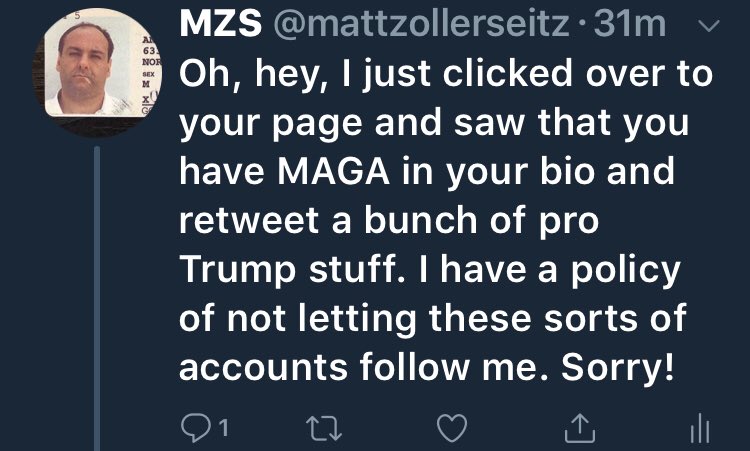Expand the tweet options chevron
This screenshot has width=750, height=451.
click(707, 27)
